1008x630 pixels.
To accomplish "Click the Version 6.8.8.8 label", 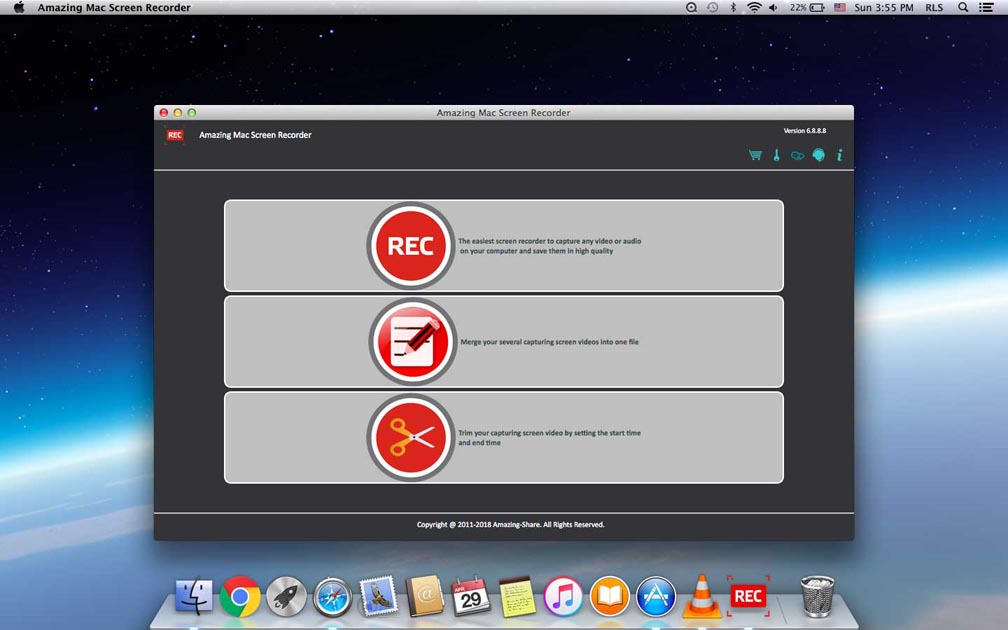I will tap(804, 130).
